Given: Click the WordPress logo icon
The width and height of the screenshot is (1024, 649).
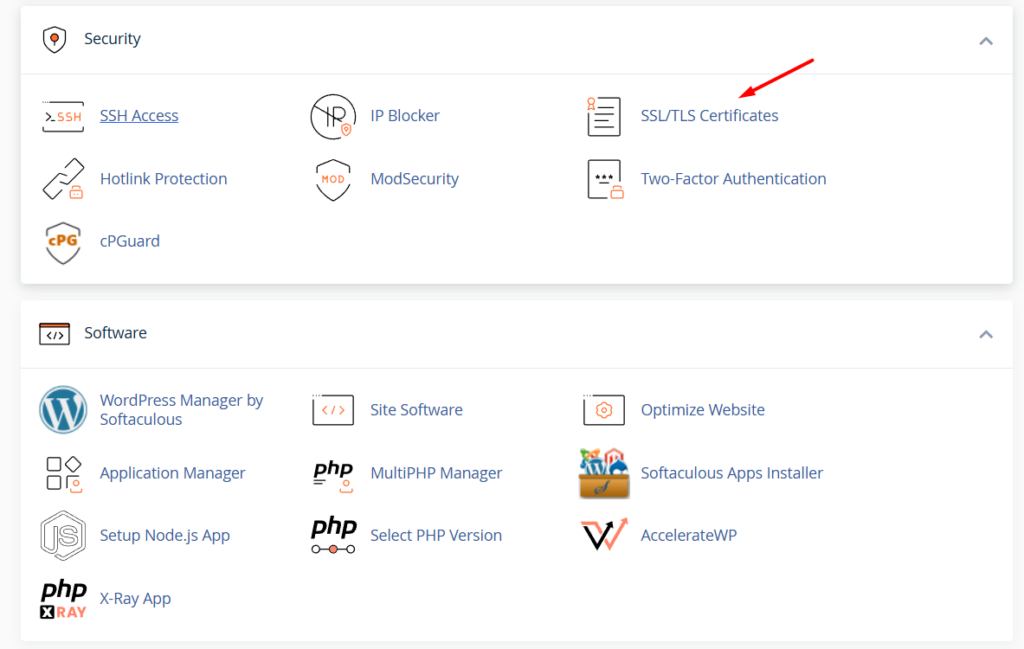Looking at the screenshot, I should coord(62,410).
